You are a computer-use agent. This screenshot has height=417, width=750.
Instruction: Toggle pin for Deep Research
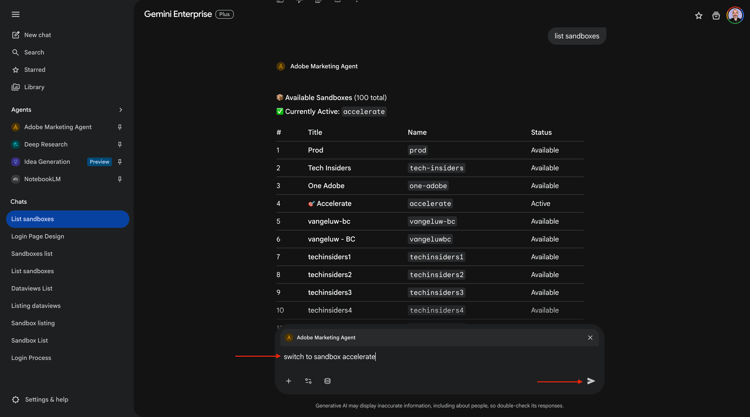pos(120,144)
